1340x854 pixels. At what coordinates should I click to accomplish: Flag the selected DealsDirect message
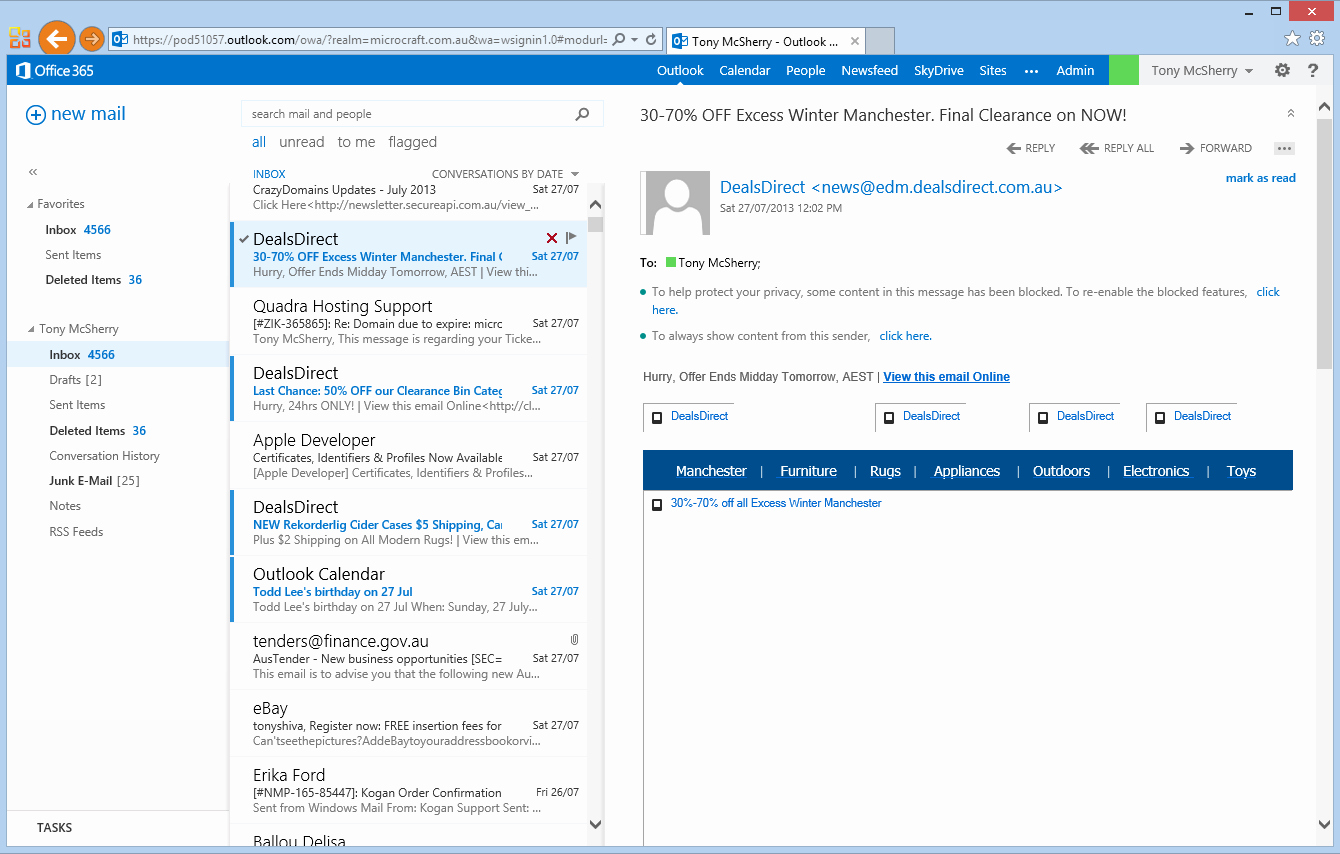[x=572, y=238]
